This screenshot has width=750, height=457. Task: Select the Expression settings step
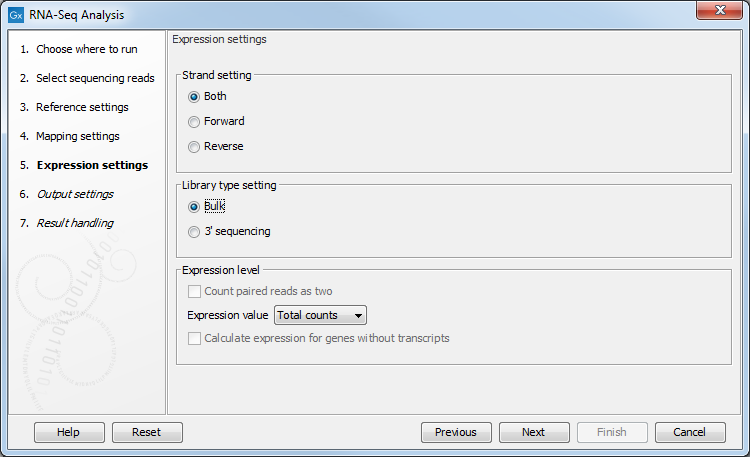(91, 165)
